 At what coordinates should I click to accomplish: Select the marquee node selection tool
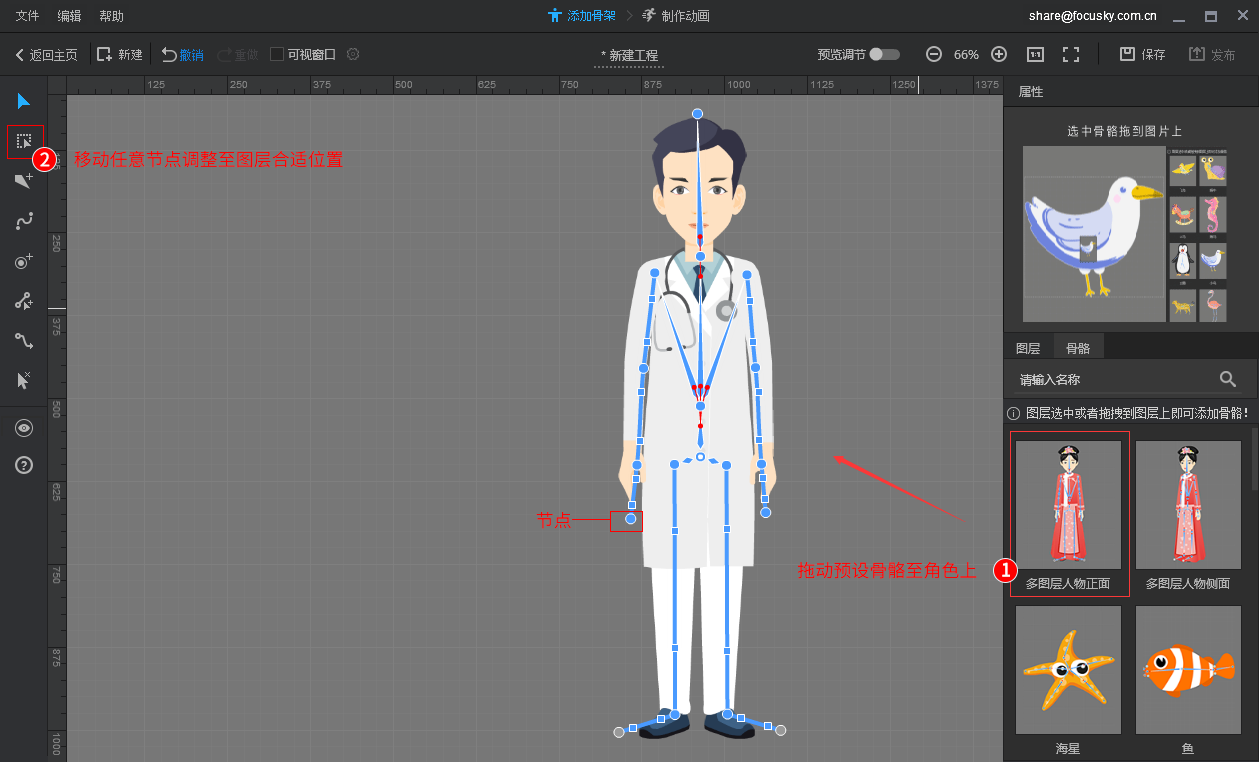coord(24,142)
